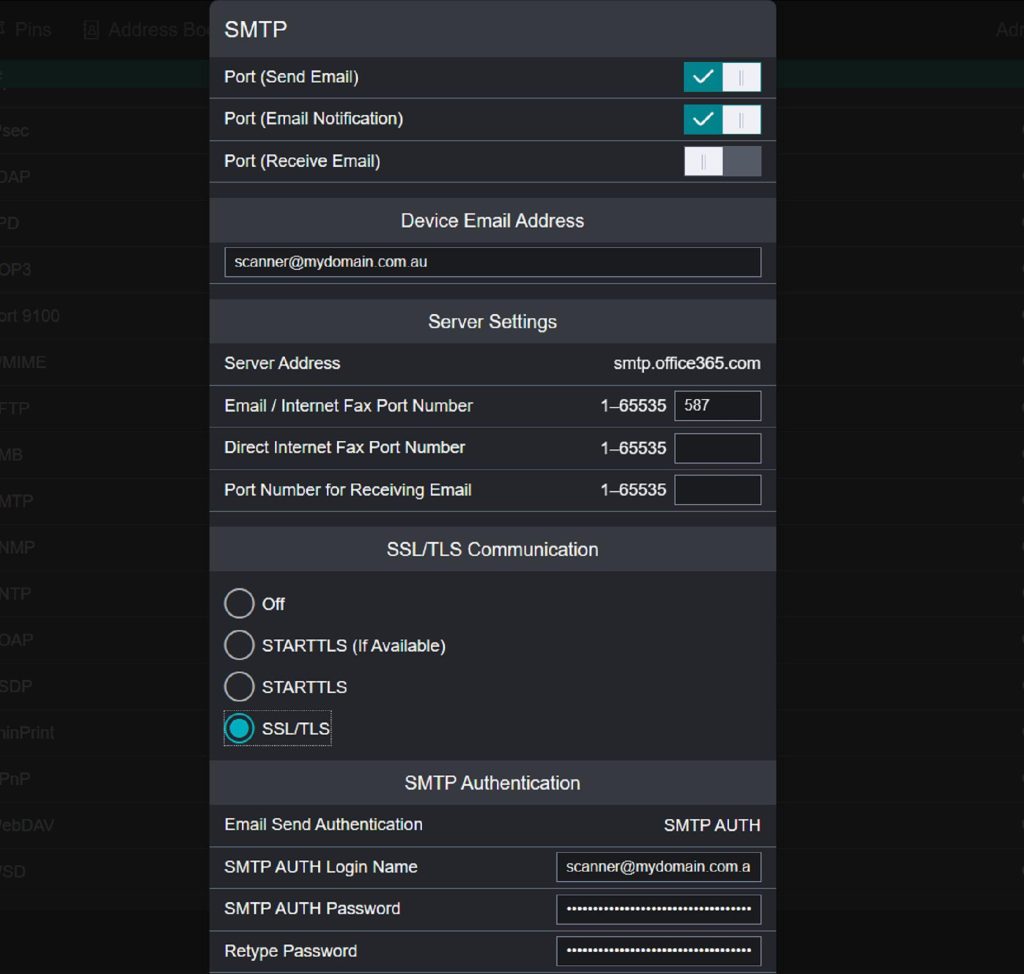Open the Server Address smtp.office365.com setting
Image resolution: width=1024 pixels, height=974 pixels.
(x=686, y=364)
